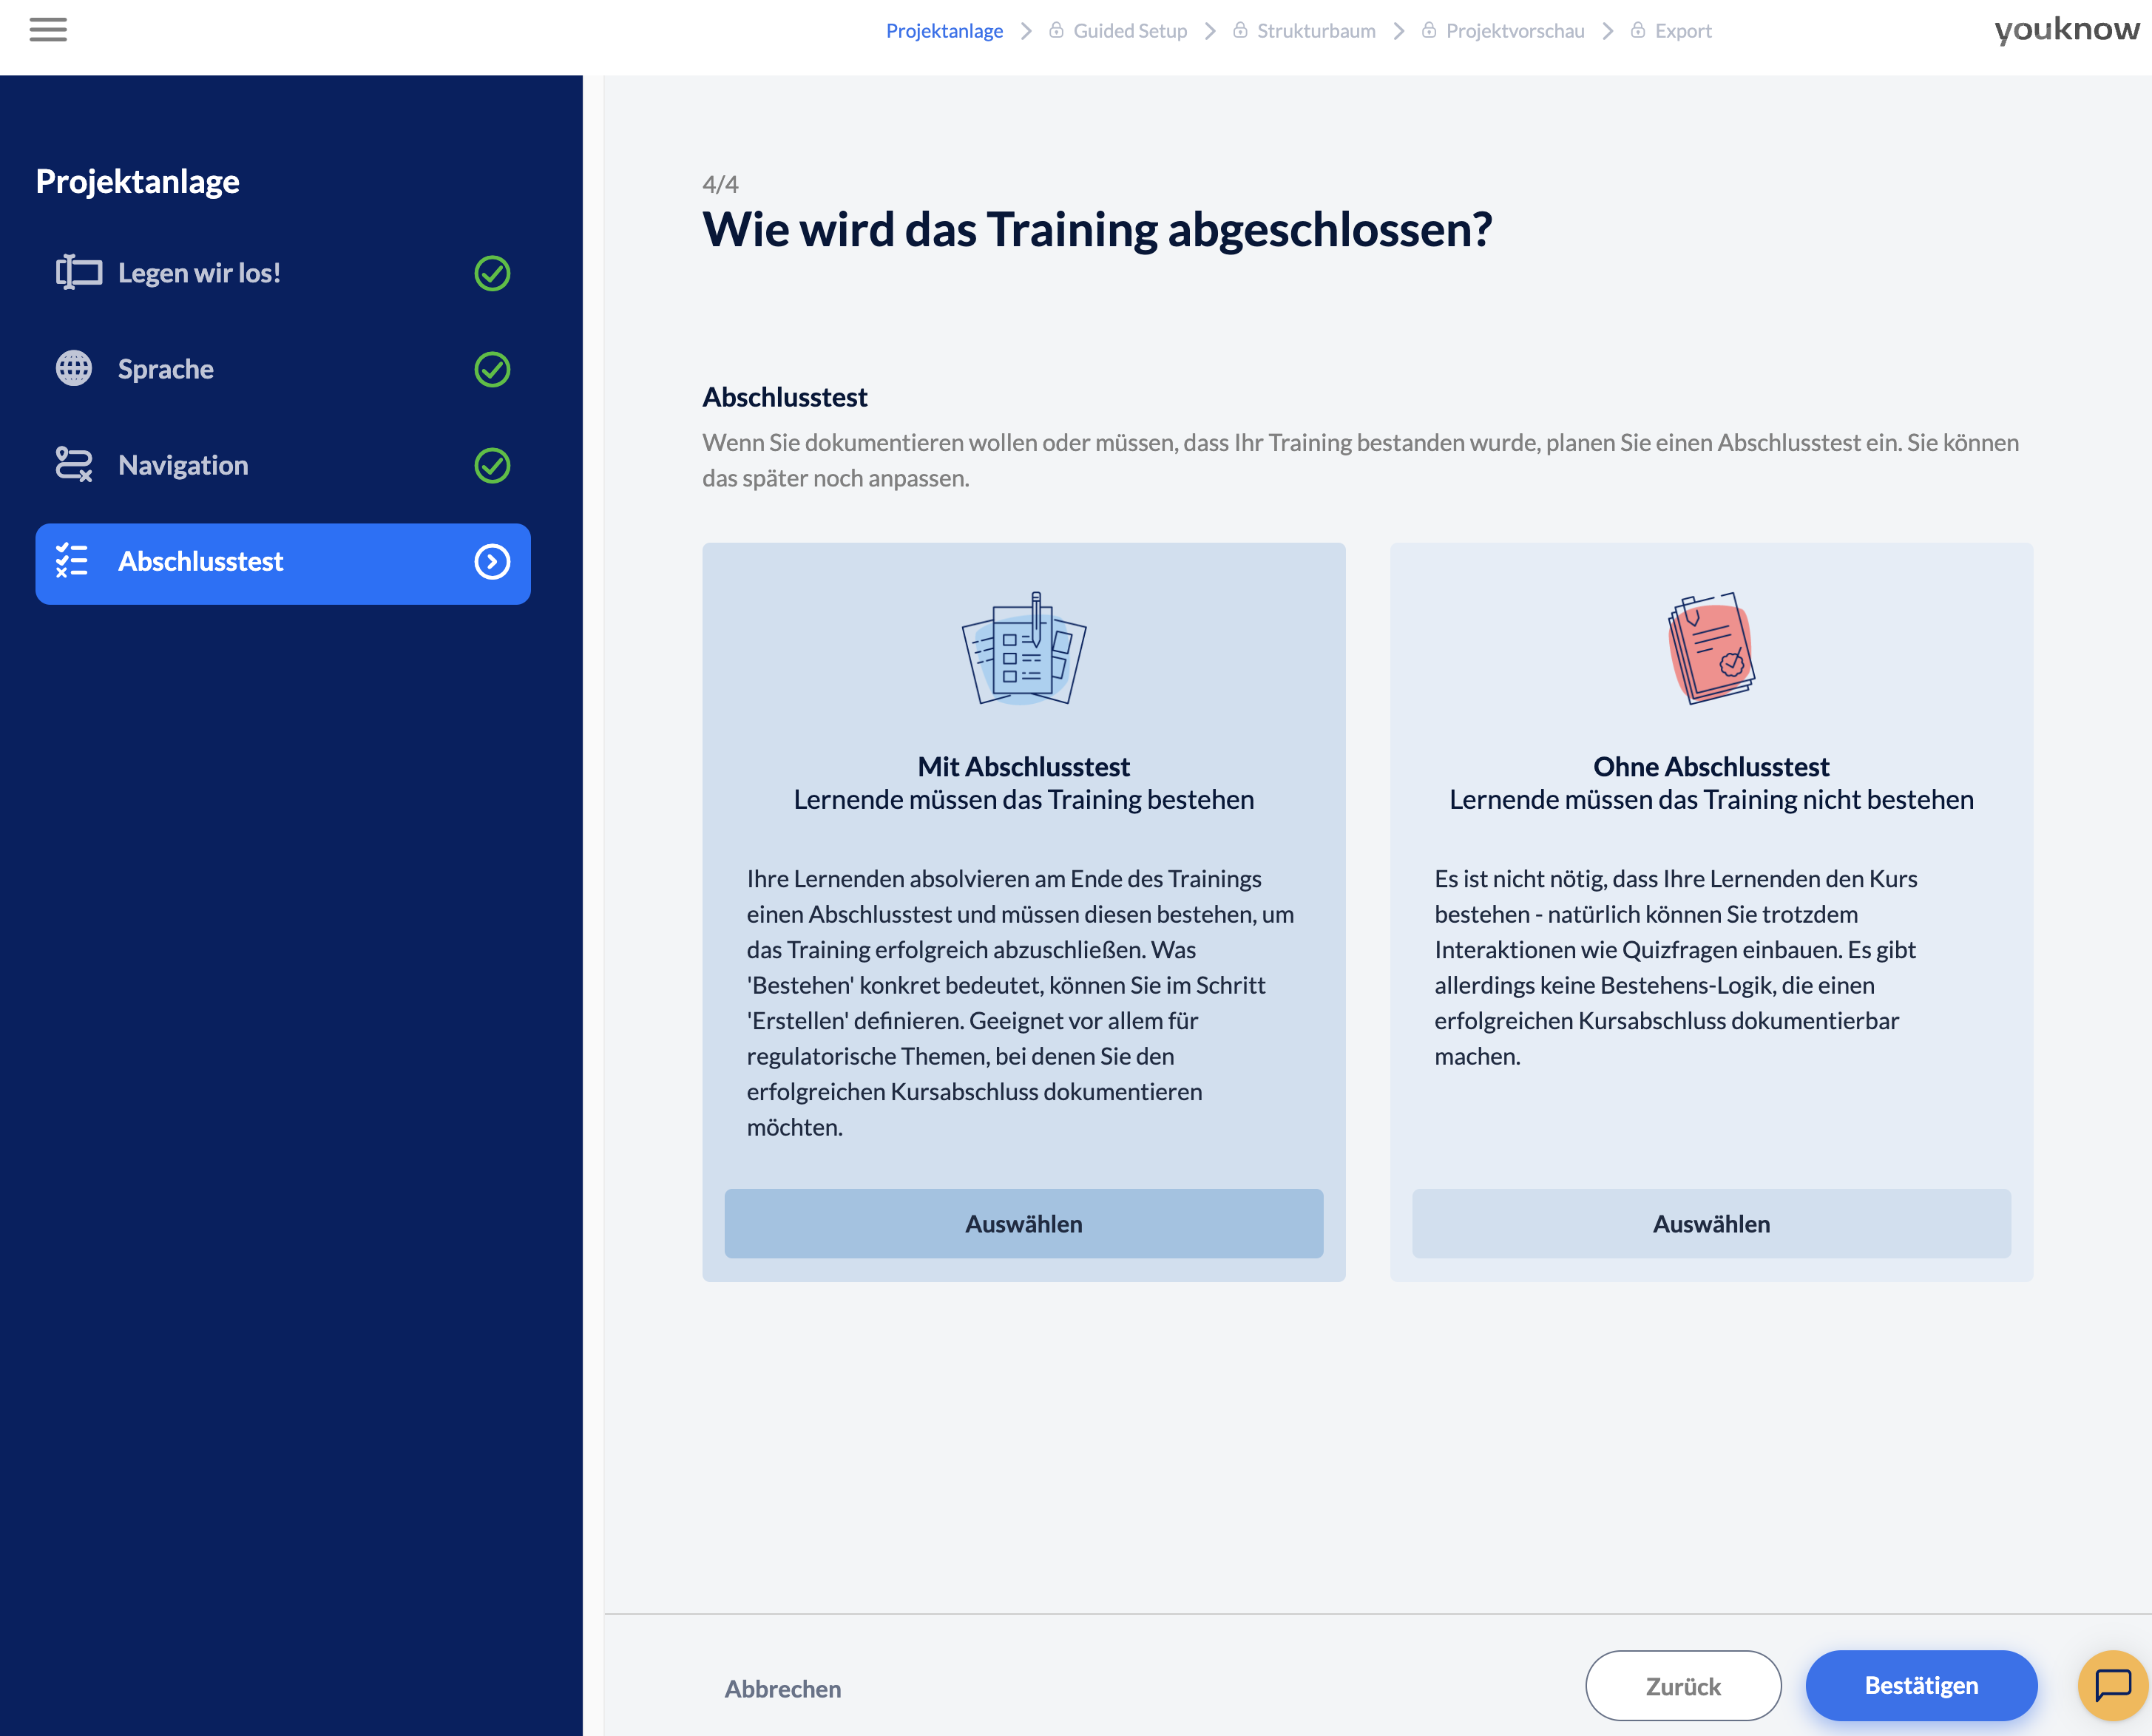Confirm with the Bestätigen button
Image resolution: width=2152 pixels, height=1736 pixels.
[x=1920, y=1685]
